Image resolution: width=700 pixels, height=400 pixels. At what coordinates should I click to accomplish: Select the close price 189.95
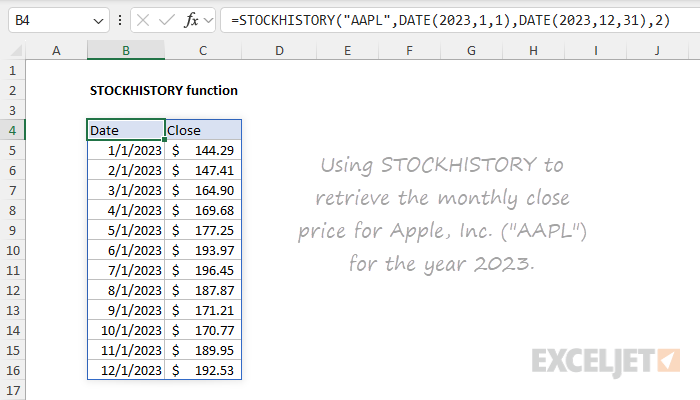(x=203, y=350)
